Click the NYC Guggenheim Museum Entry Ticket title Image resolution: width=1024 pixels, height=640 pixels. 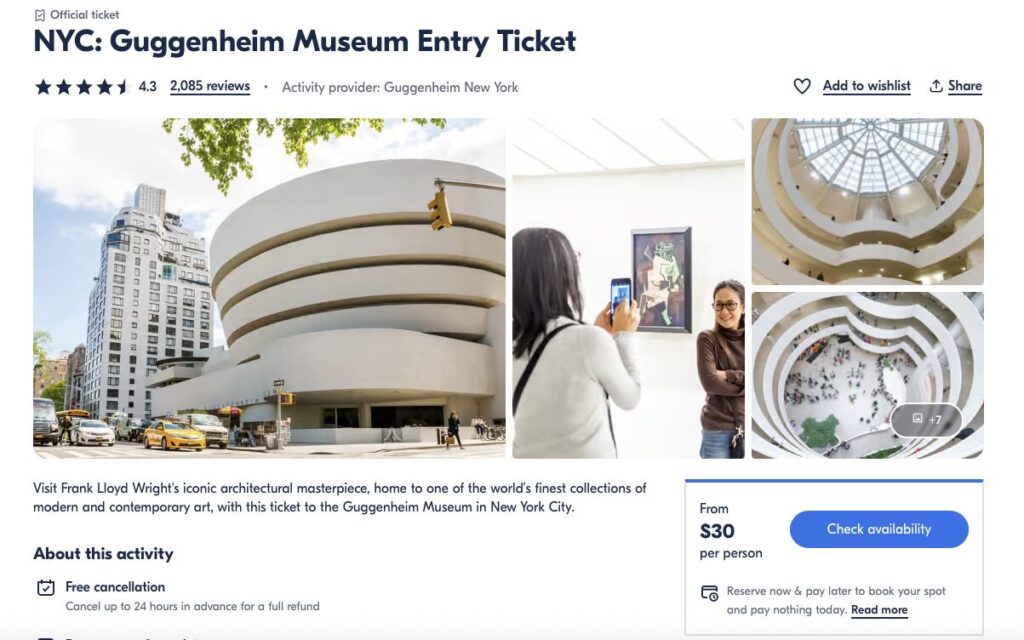coord(304,42)
